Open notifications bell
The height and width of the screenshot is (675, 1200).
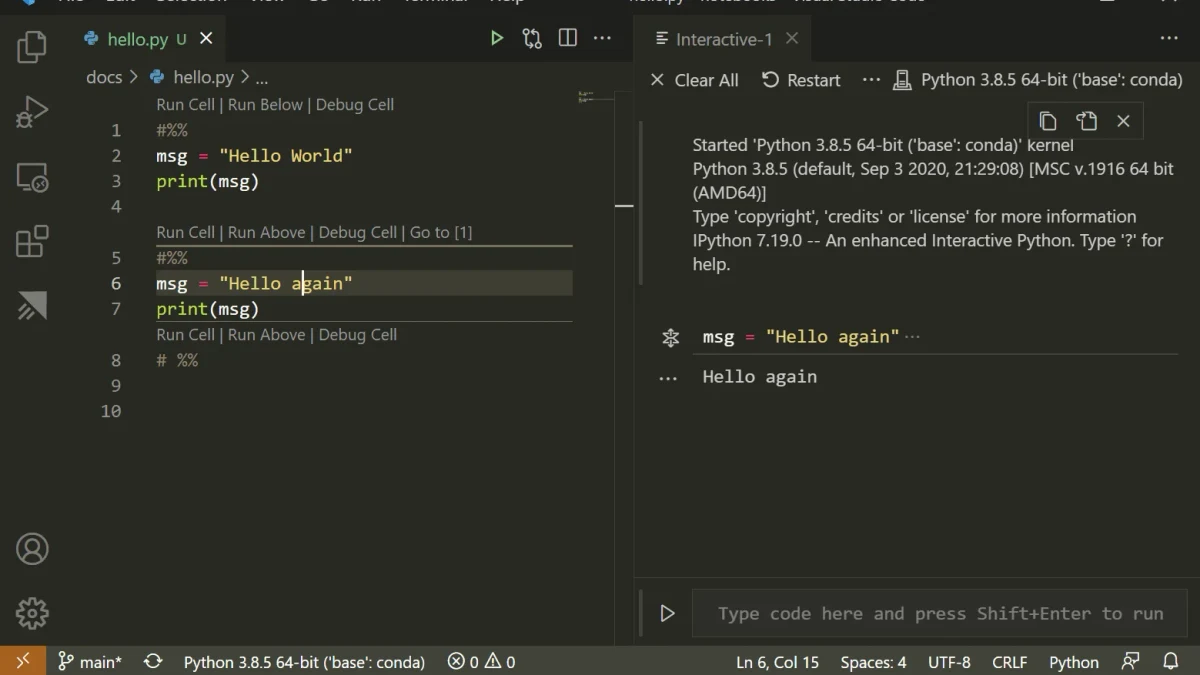(x=1170, y=661)
